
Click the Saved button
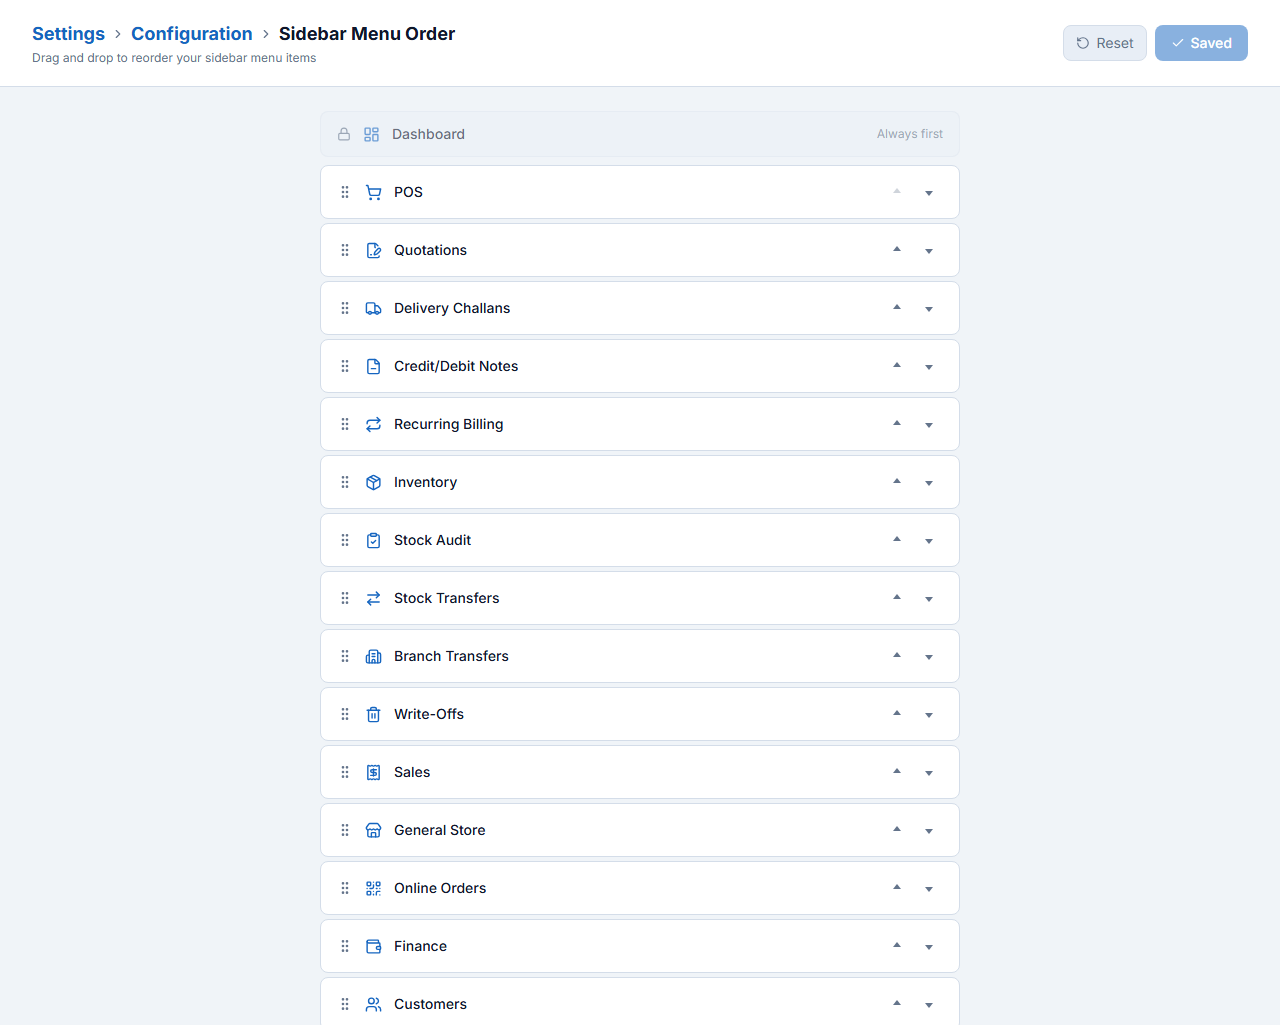1201,43
